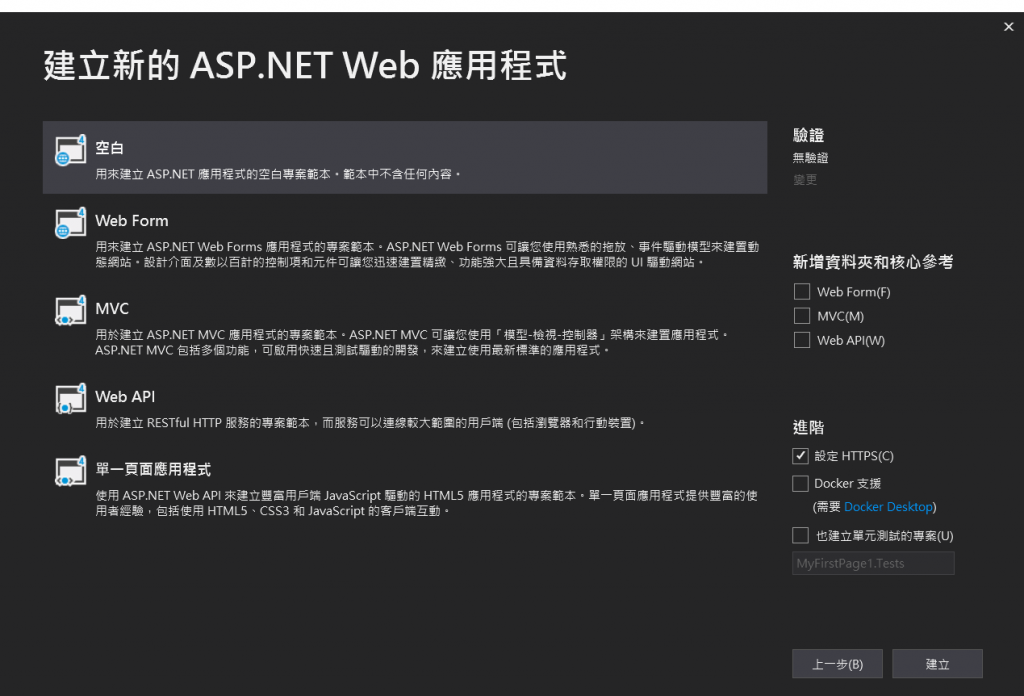Select the 空白 template title
Screen dimensions: 1024x696
pos(109,148)
